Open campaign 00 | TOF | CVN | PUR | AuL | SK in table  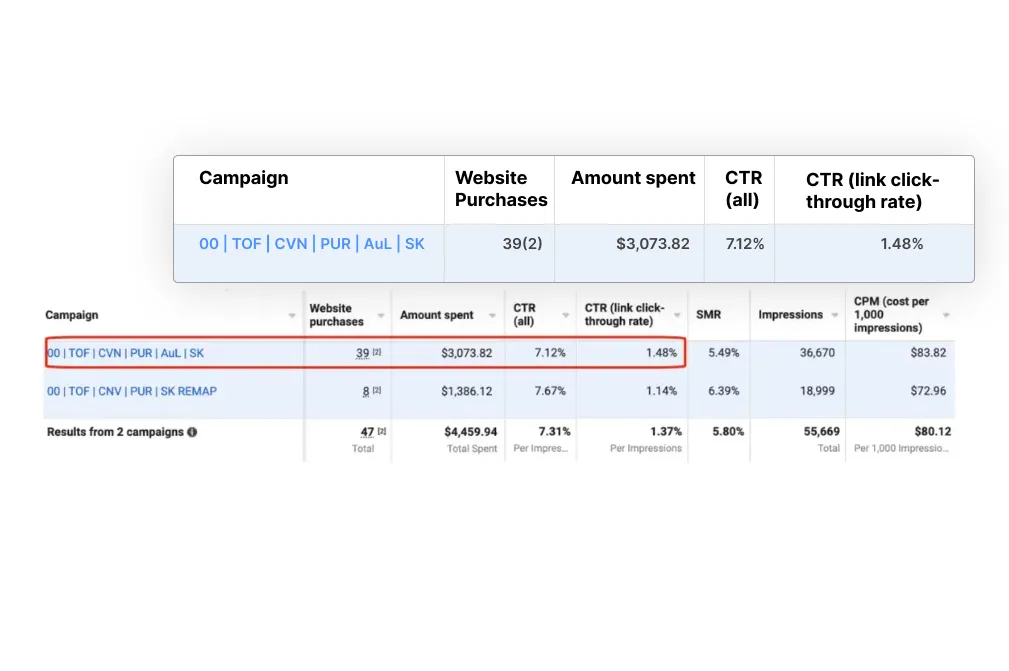(x=125, y=353)
